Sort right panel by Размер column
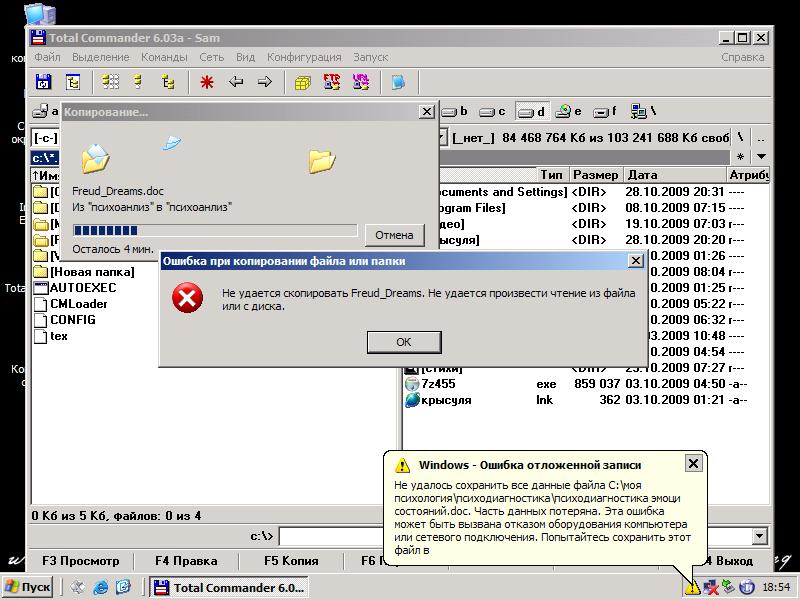Viewport: 800px width, 600px height. (595, 175)
